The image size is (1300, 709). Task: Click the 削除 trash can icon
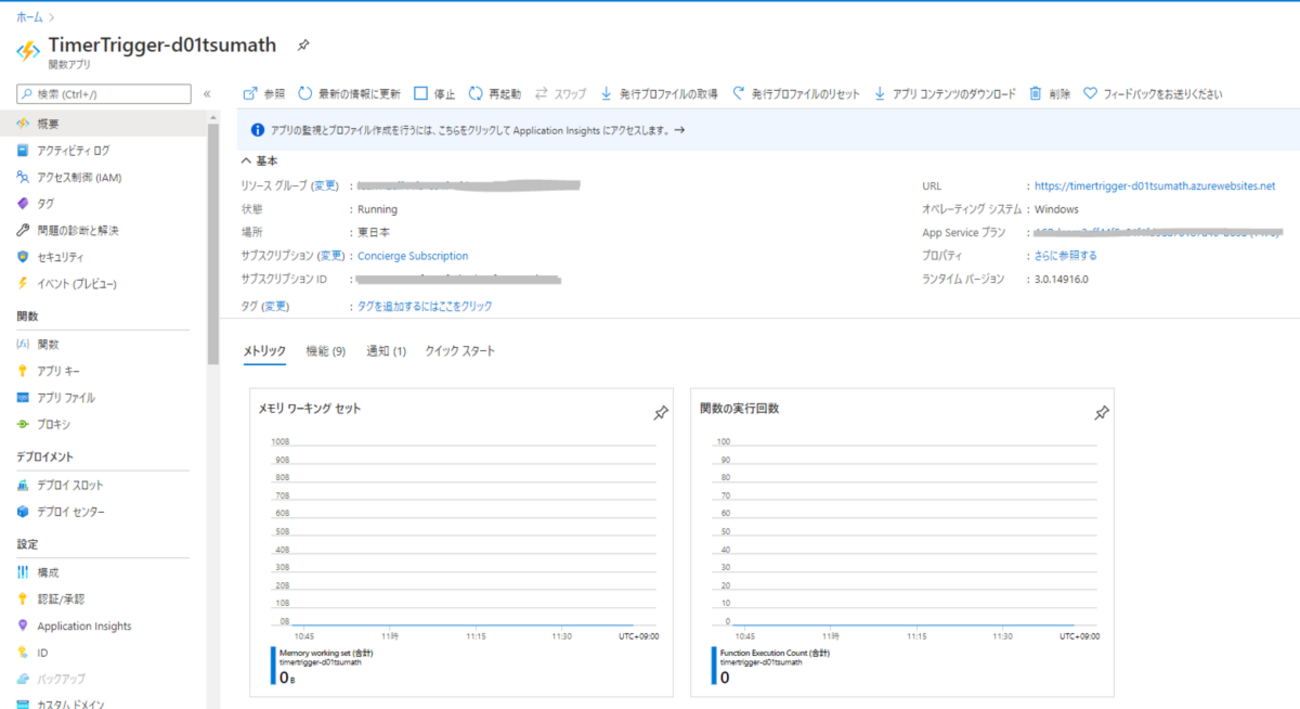click(x=1036, y=94)
